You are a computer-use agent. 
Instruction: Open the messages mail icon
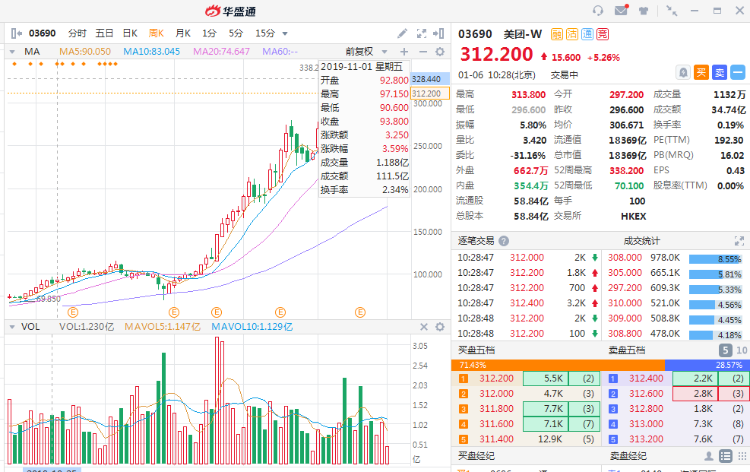pos(621,10)
